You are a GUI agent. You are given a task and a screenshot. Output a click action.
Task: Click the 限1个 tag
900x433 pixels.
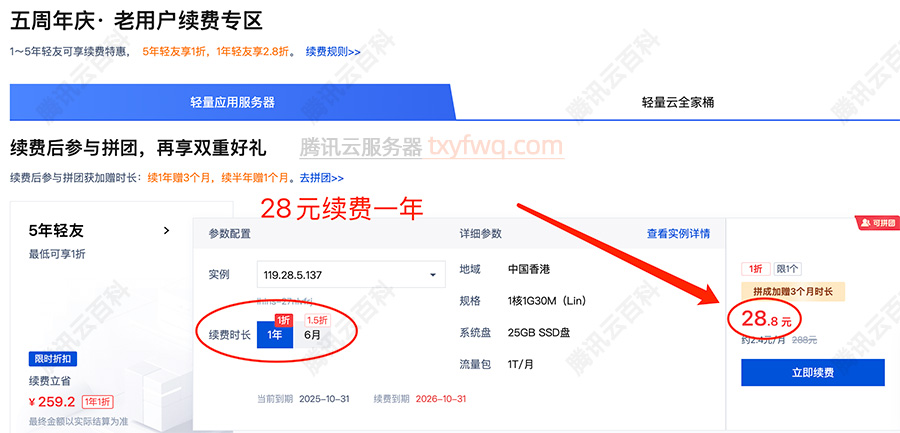(x=788, y=269)
